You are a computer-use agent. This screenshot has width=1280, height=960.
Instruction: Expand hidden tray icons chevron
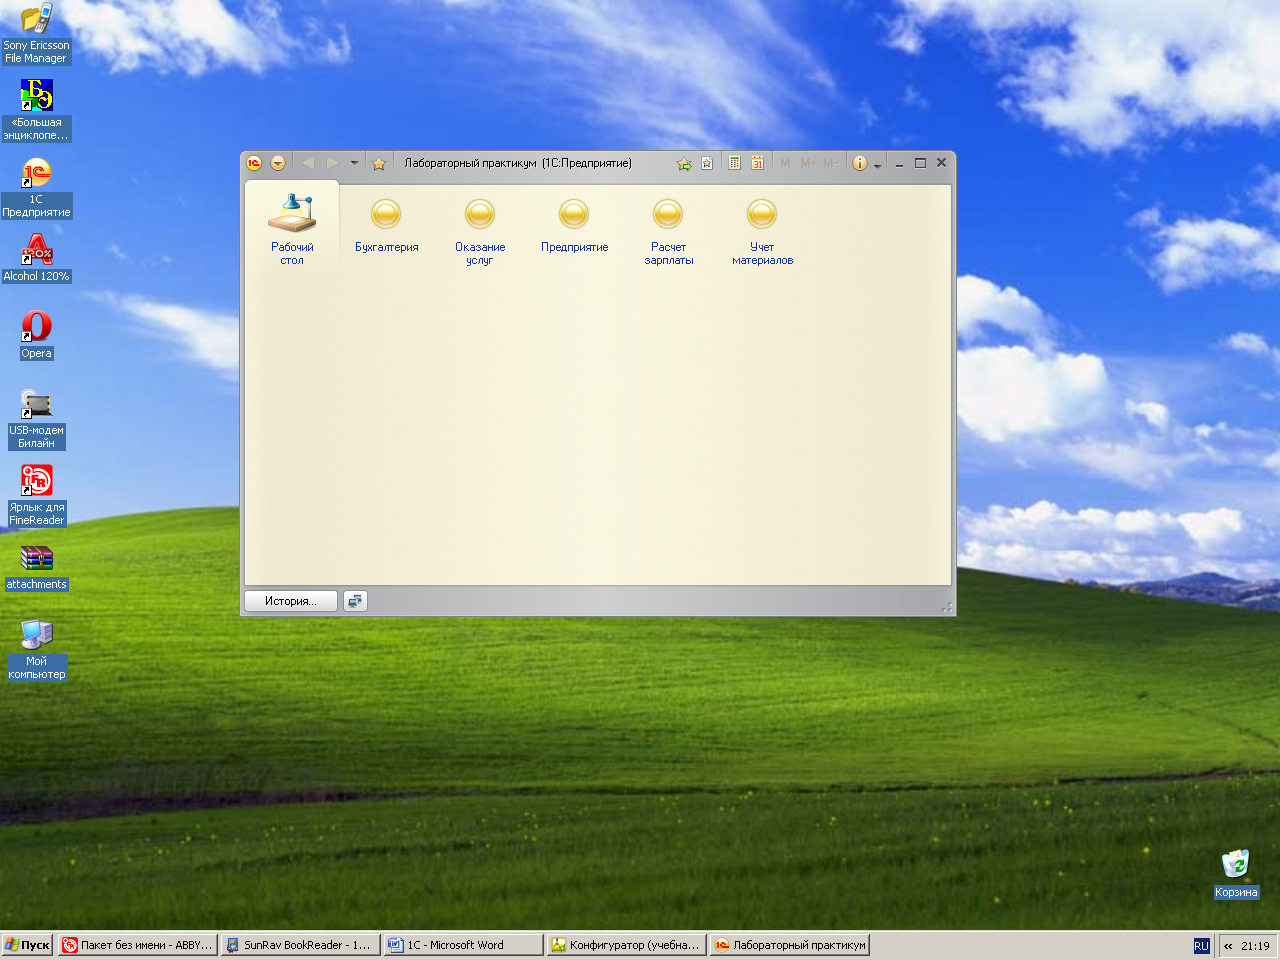(x=1228, y=946)
